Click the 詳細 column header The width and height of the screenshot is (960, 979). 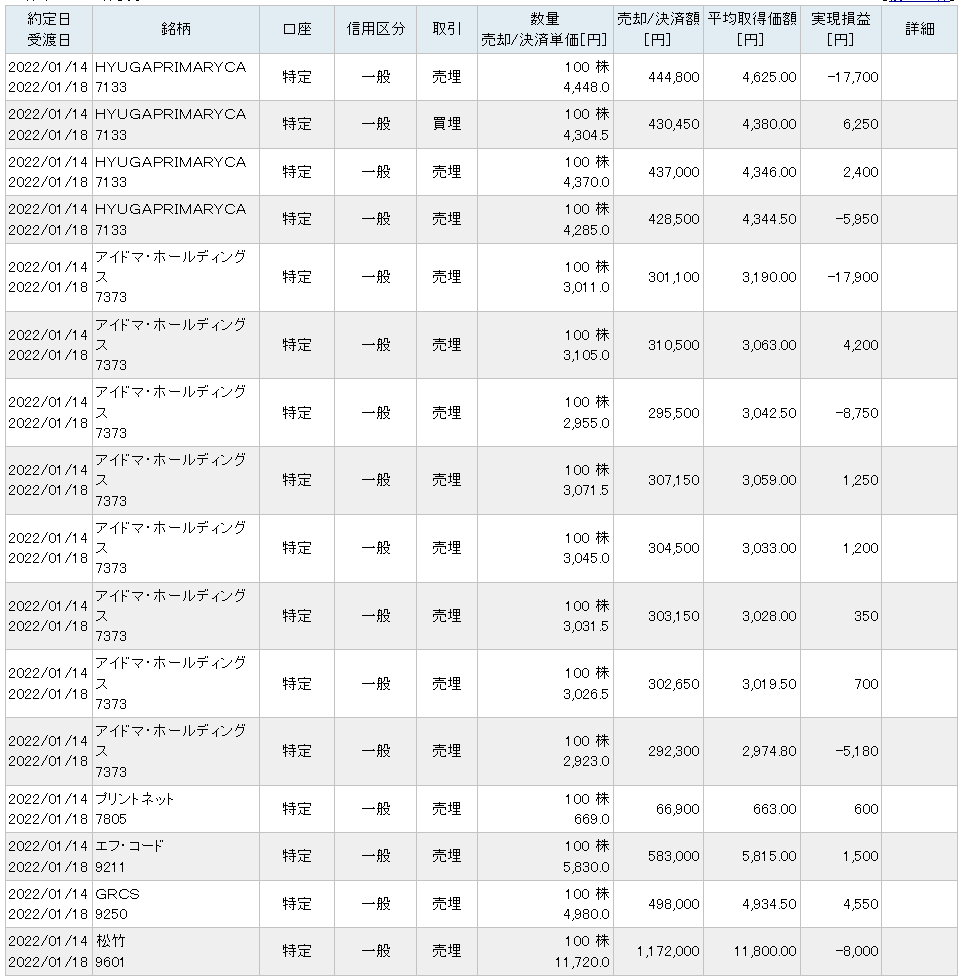click(x=919, y=29)
